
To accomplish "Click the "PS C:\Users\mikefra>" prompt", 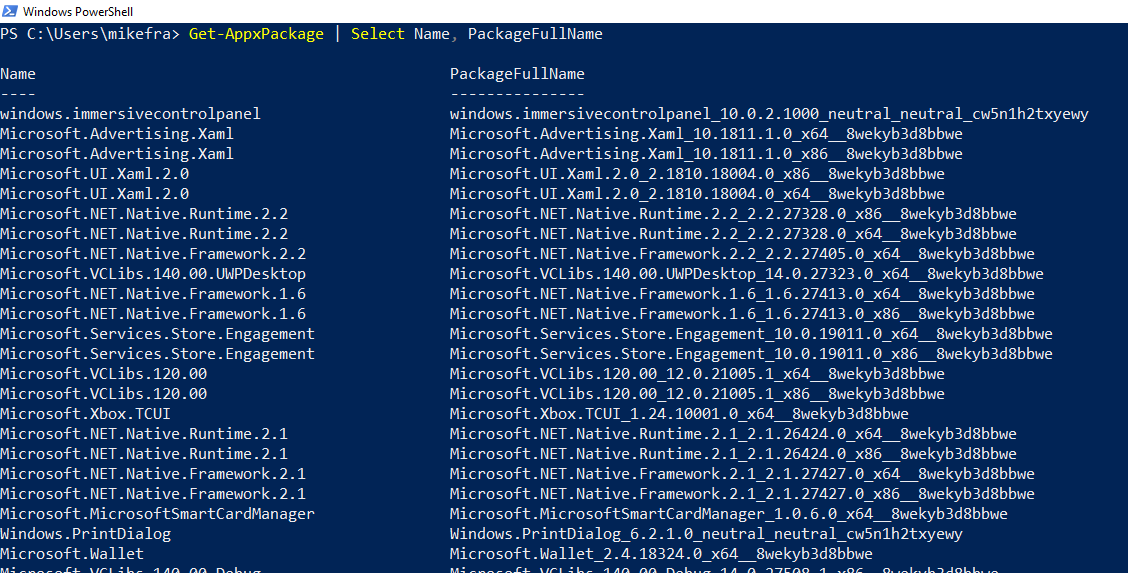I will [90, 34].
